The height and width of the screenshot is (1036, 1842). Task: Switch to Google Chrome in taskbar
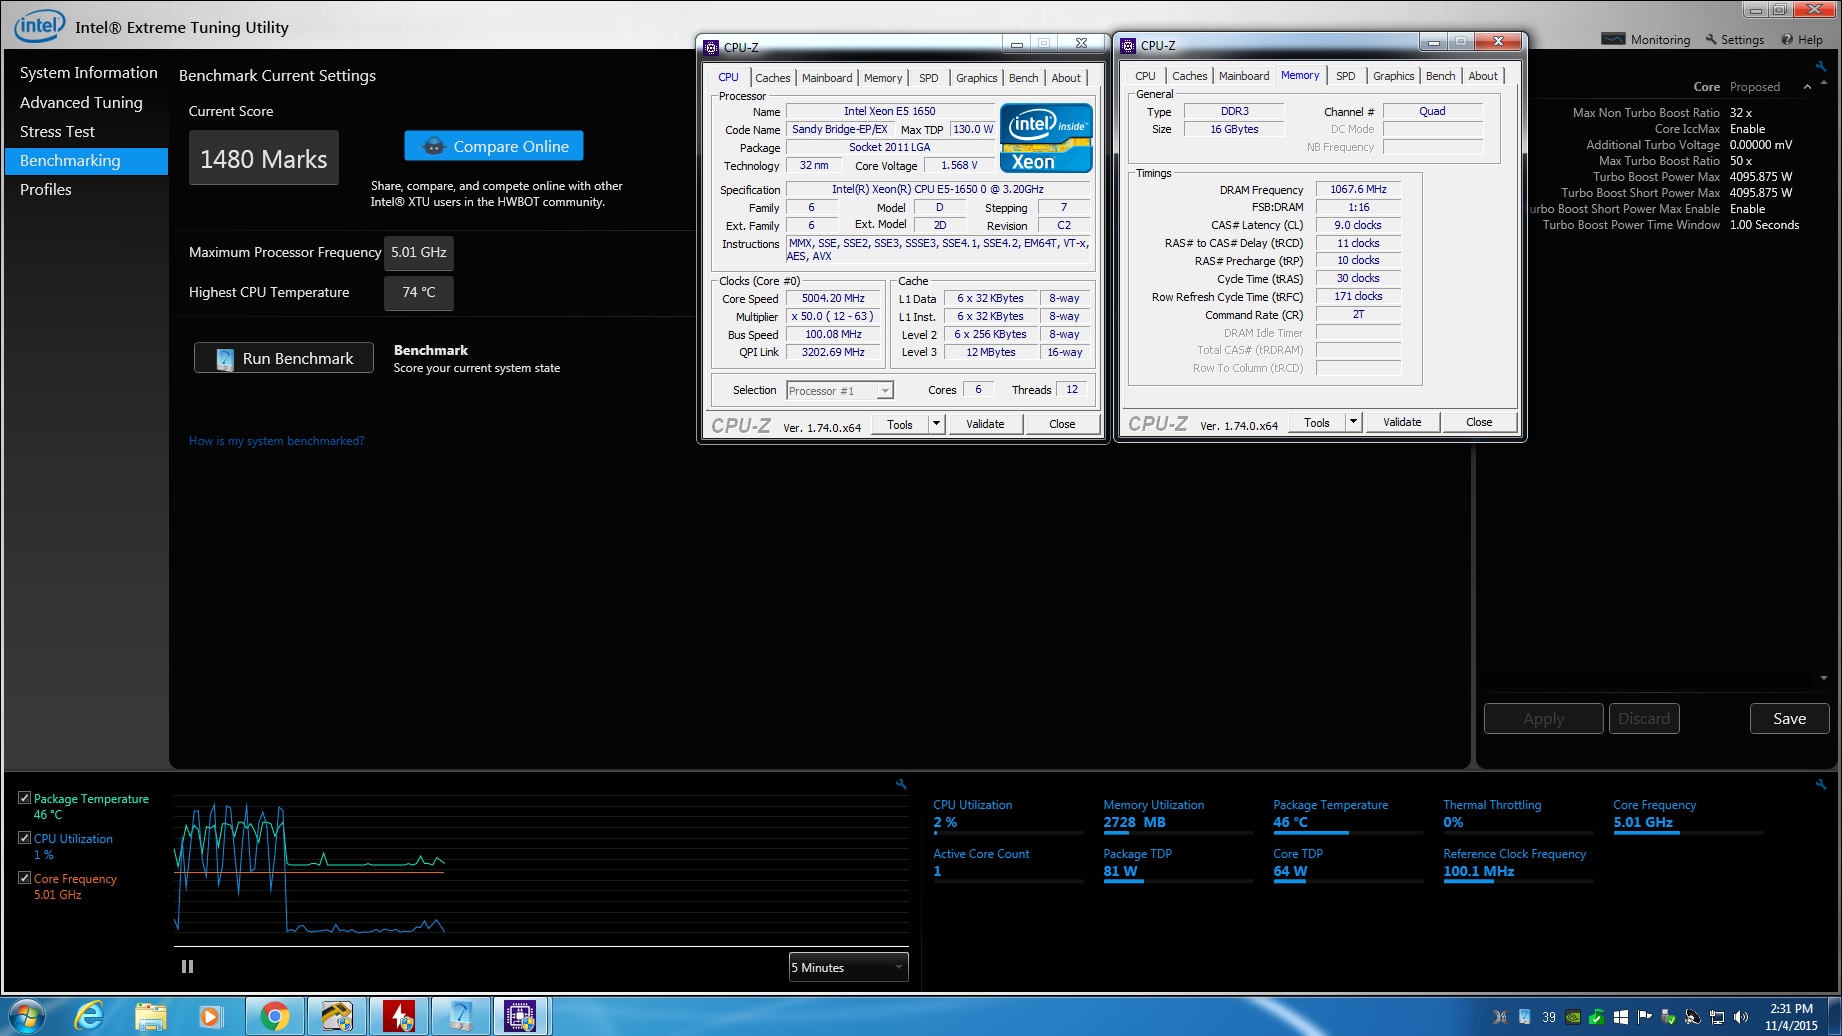(x=275, y=1017)
